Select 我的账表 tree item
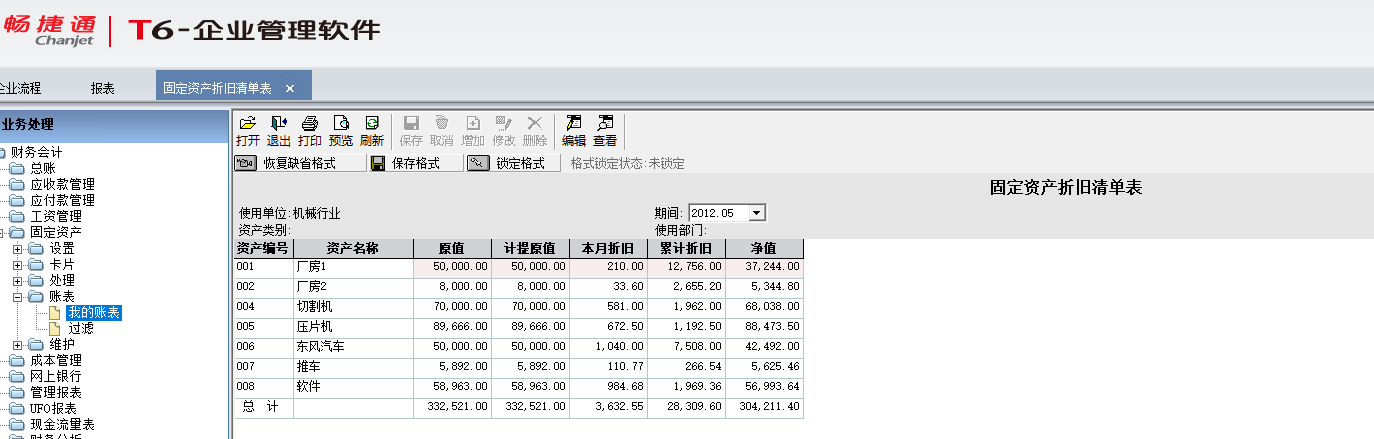The height and width of the screenshot is (439, 1374). coord(94,313)
